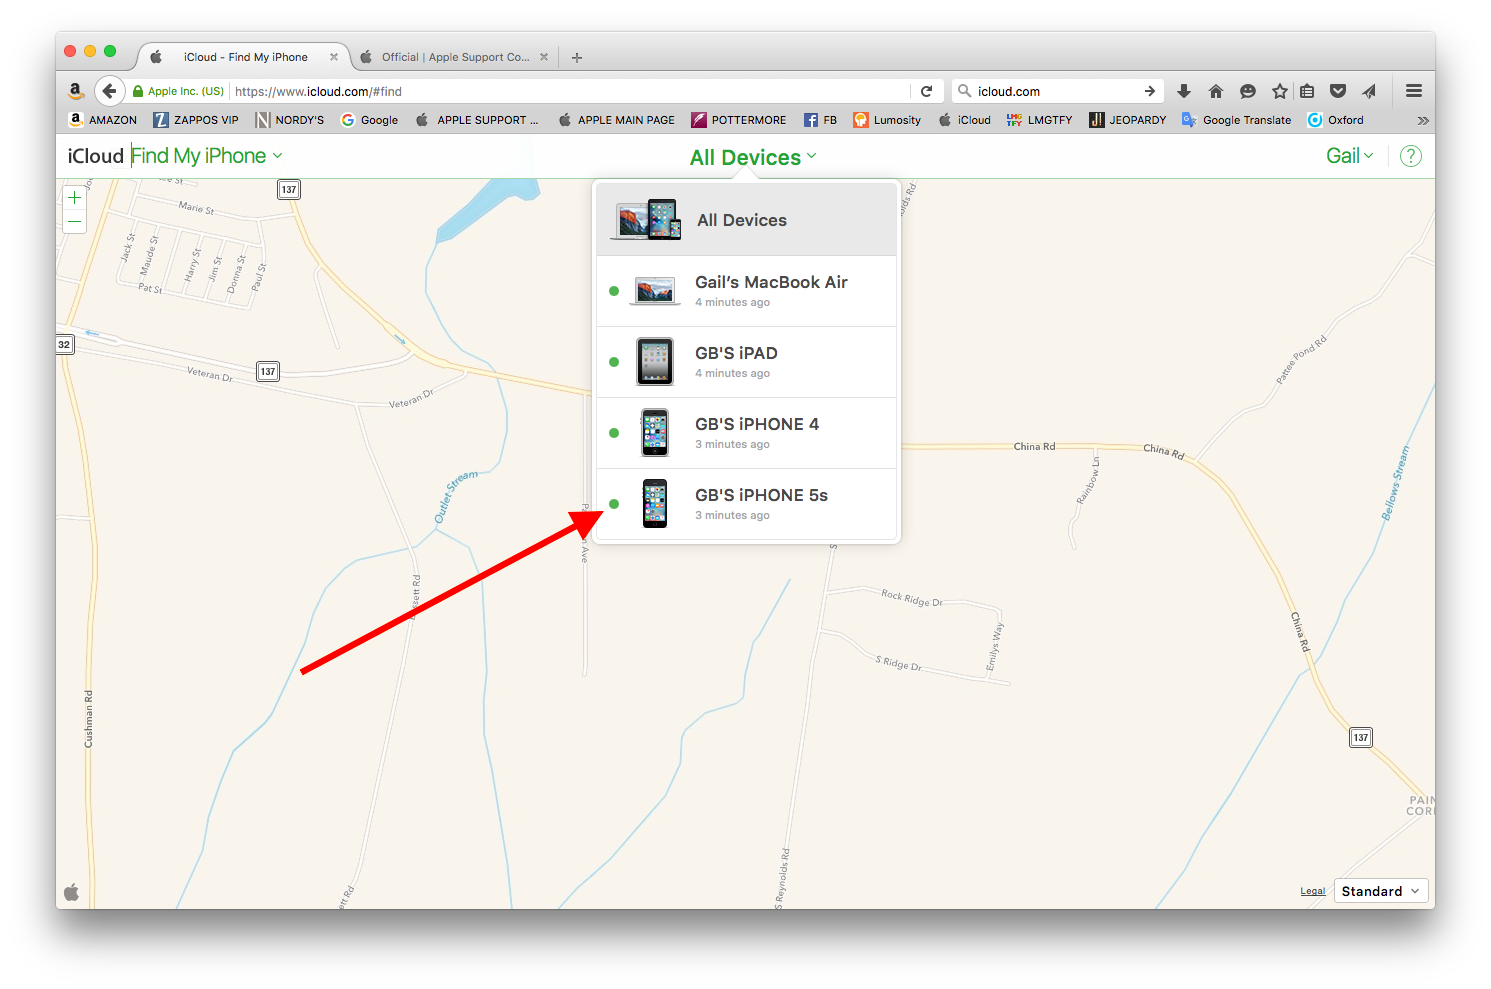Viewport: 1491px width, 989px height.
Task: Open the LMGTFY bookmark
Action: [1039, 120]
